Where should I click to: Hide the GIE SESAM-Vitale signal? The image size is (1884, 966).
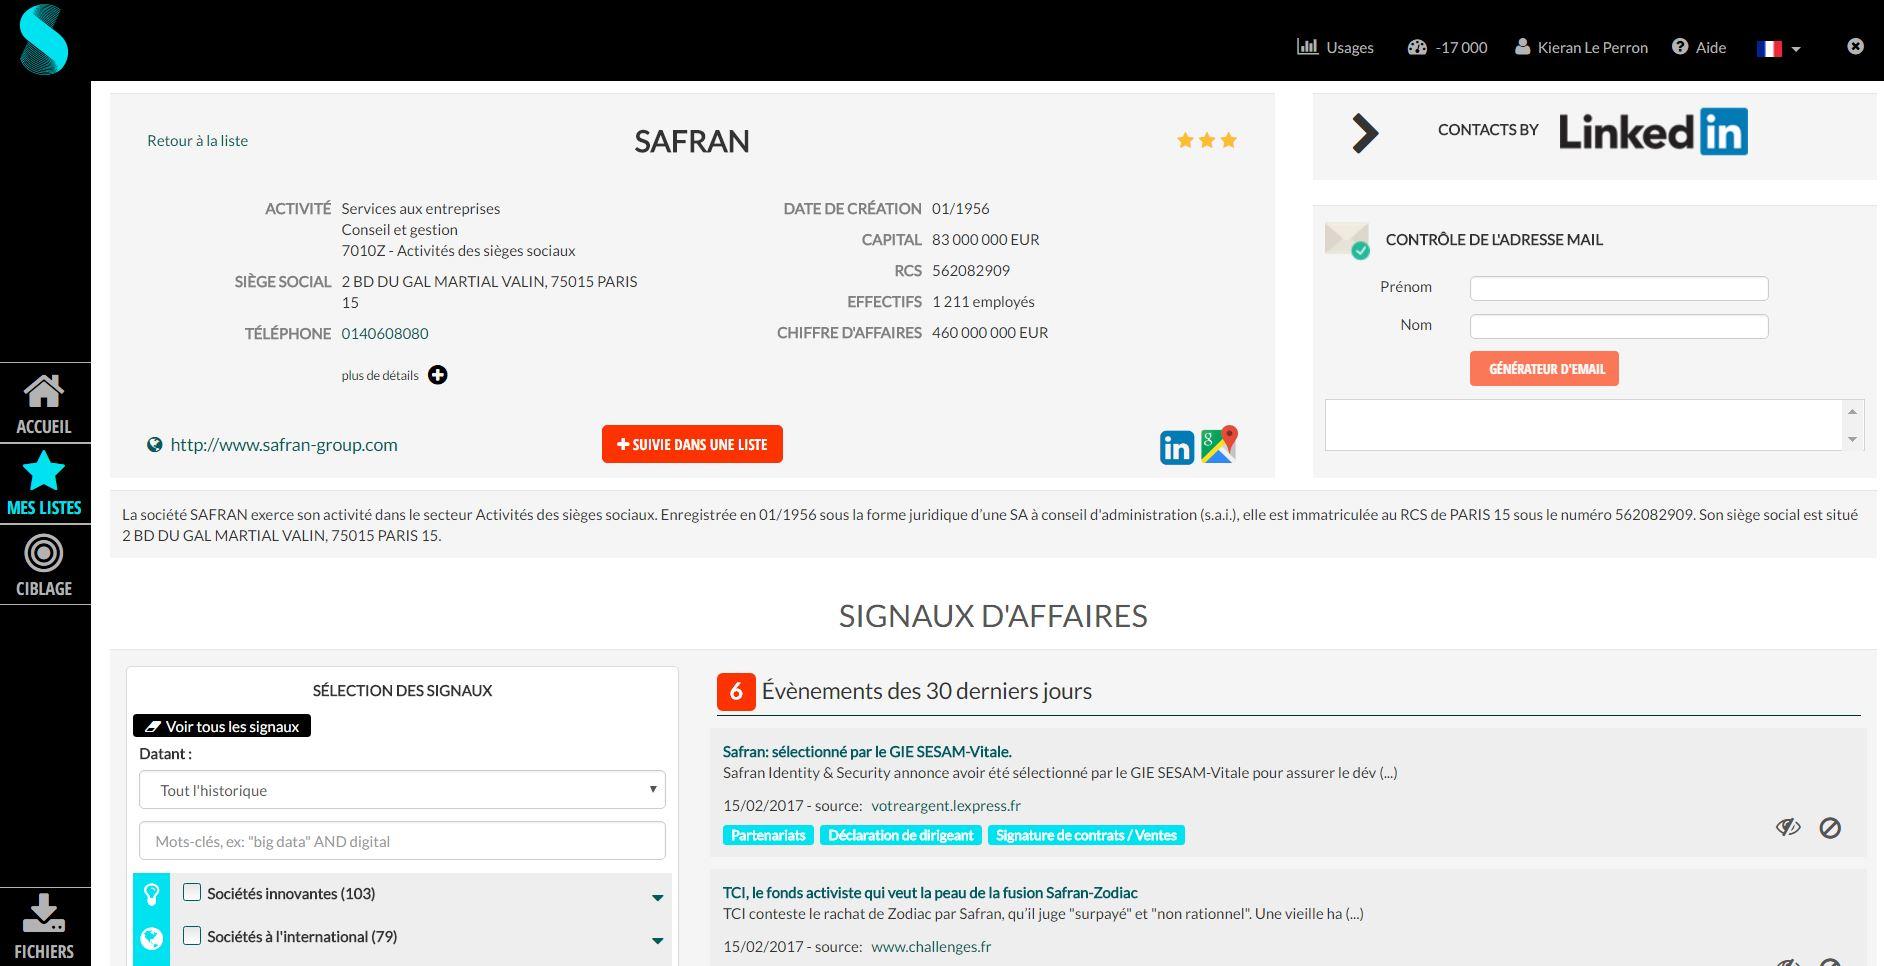point(1788,827)
